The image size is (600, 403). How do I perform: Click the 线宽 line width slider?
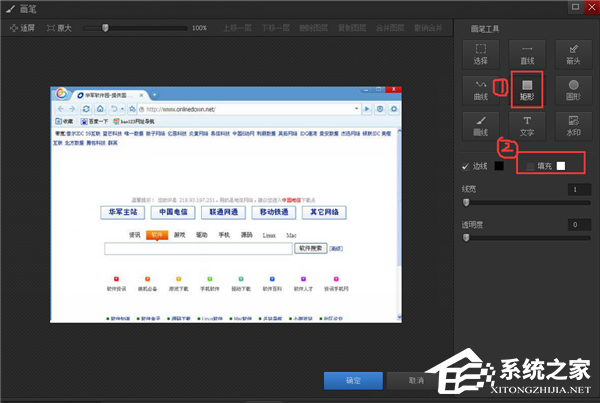click(527, 202)
